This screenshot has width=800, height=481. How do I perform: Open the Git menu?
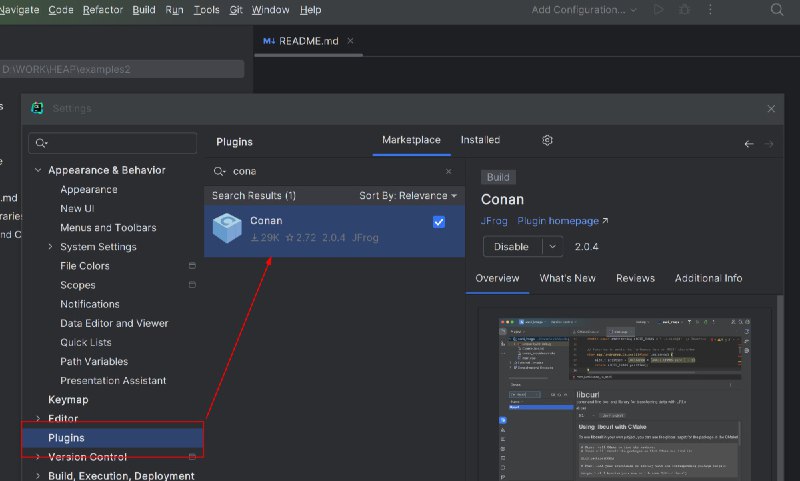click(236, 10)
